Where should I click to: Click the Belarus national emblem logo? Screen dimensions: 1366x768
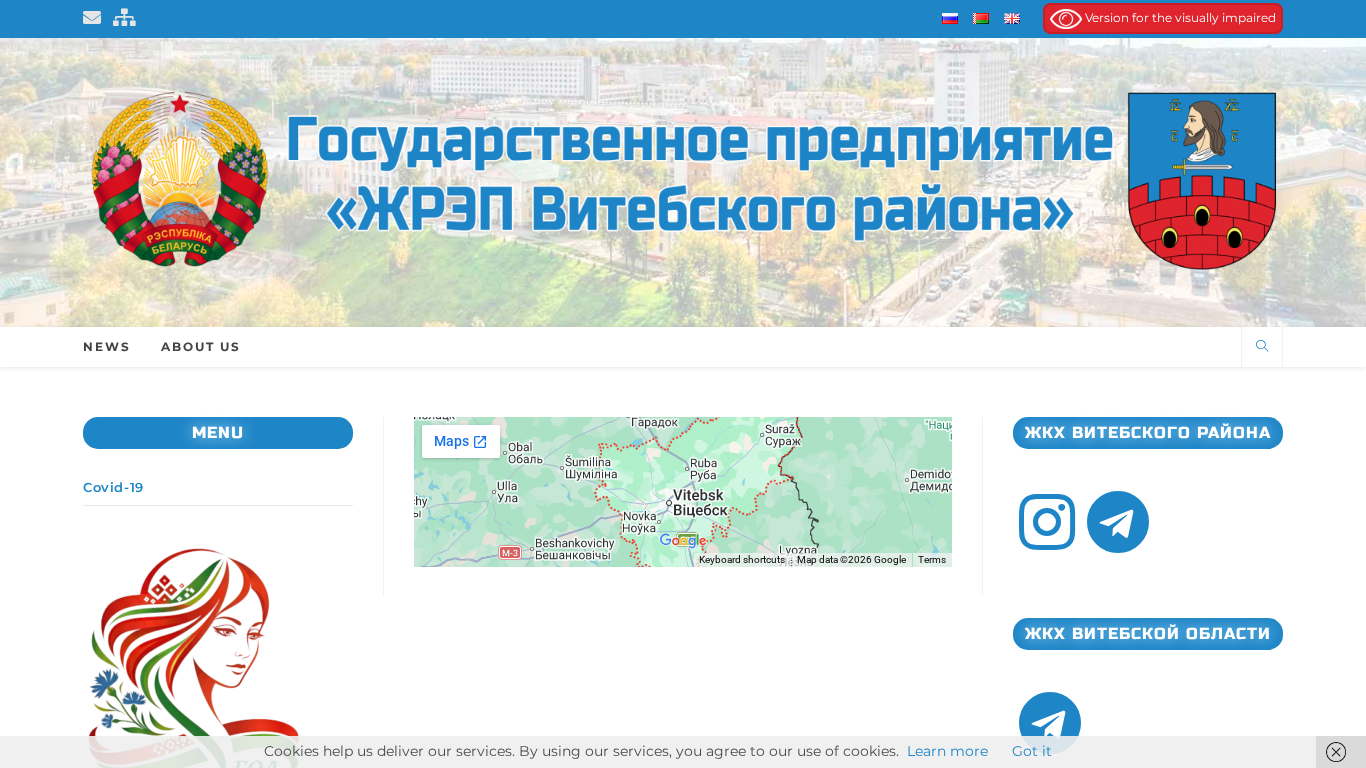click(180, 180)
